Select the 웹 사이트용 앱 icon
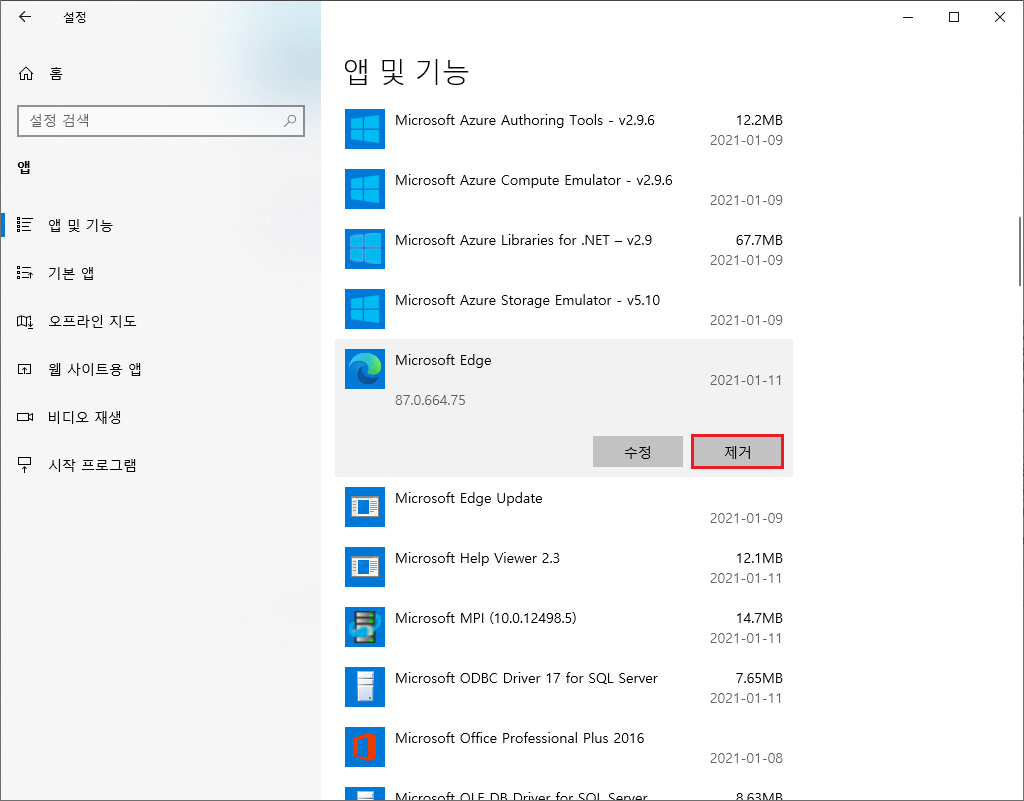 (x=24, y=369)
